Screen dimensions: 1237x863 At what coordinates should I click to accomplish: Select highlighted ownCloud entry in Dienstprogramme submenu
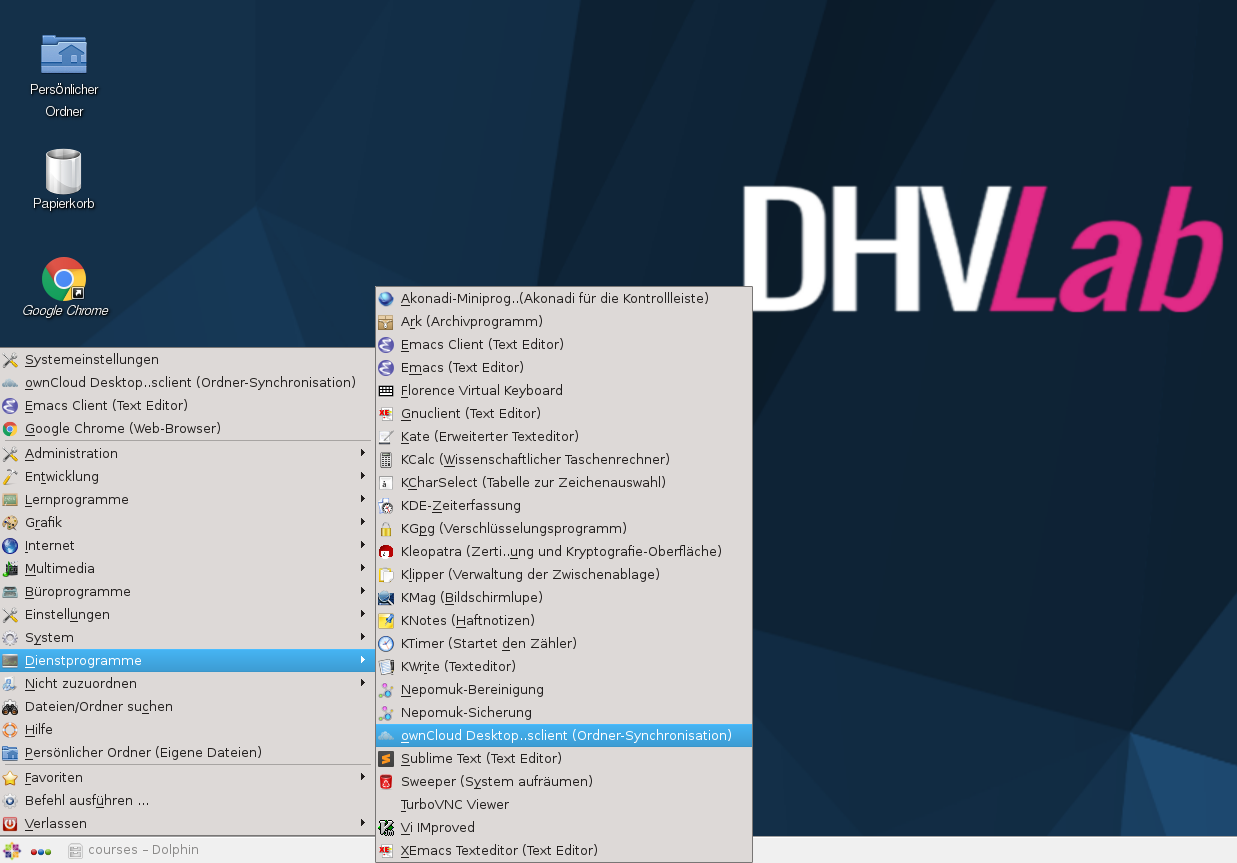(564, 735)
